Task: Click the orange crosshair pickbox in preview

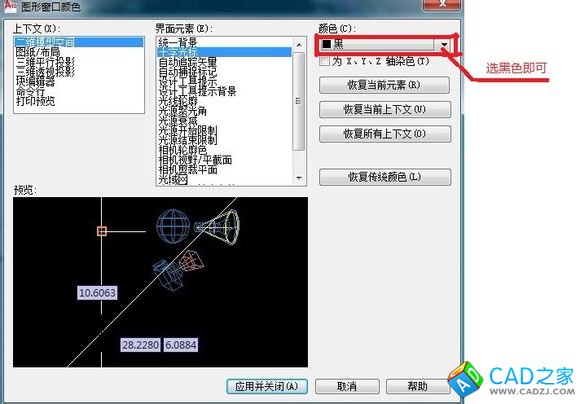Action: click(x=102, y=232)
